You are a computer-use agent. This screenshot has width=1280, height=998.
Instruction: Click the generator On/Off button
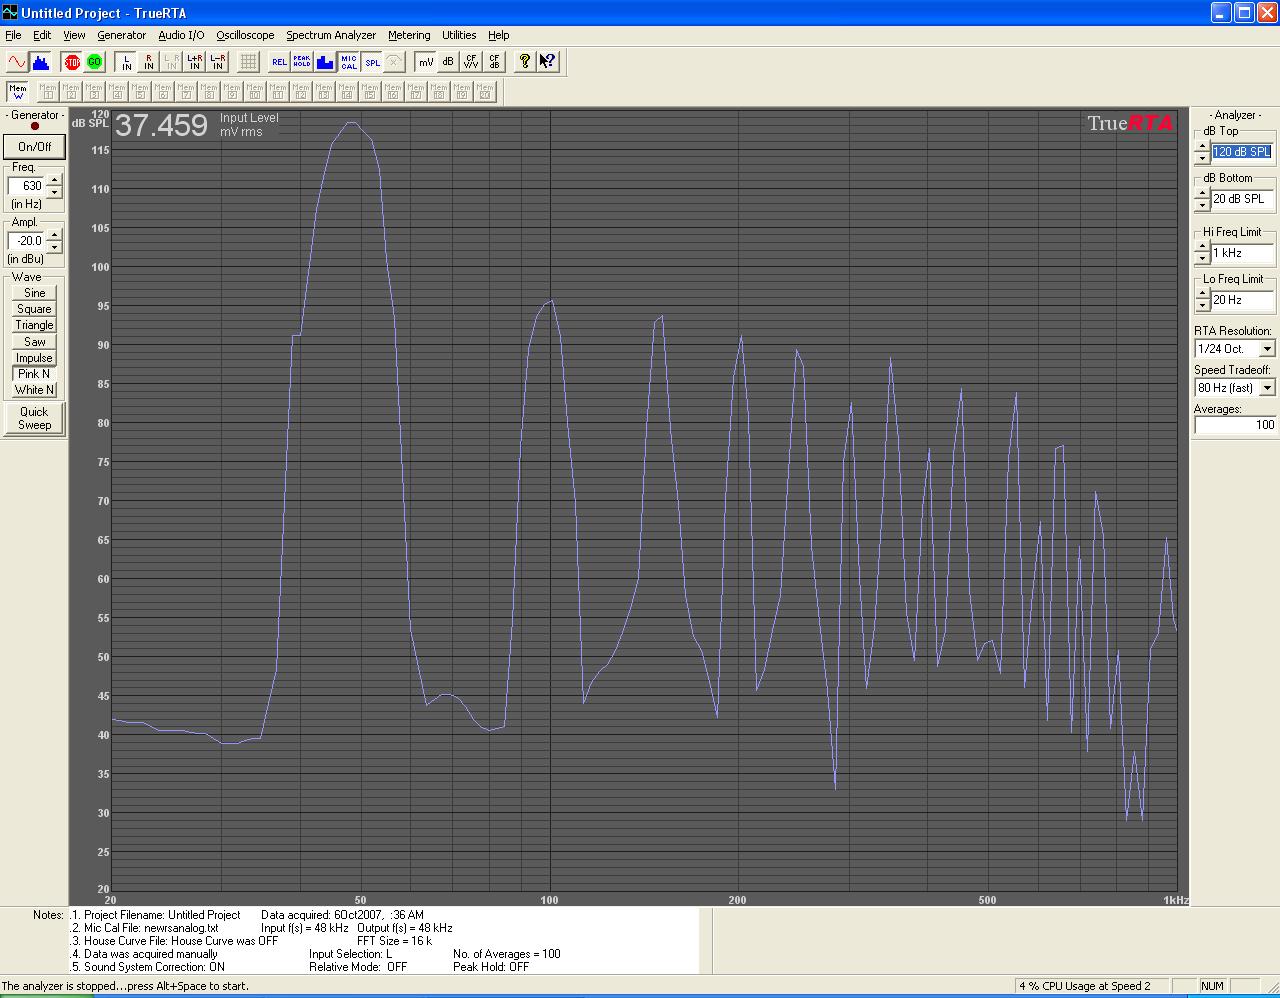point(34,146)
